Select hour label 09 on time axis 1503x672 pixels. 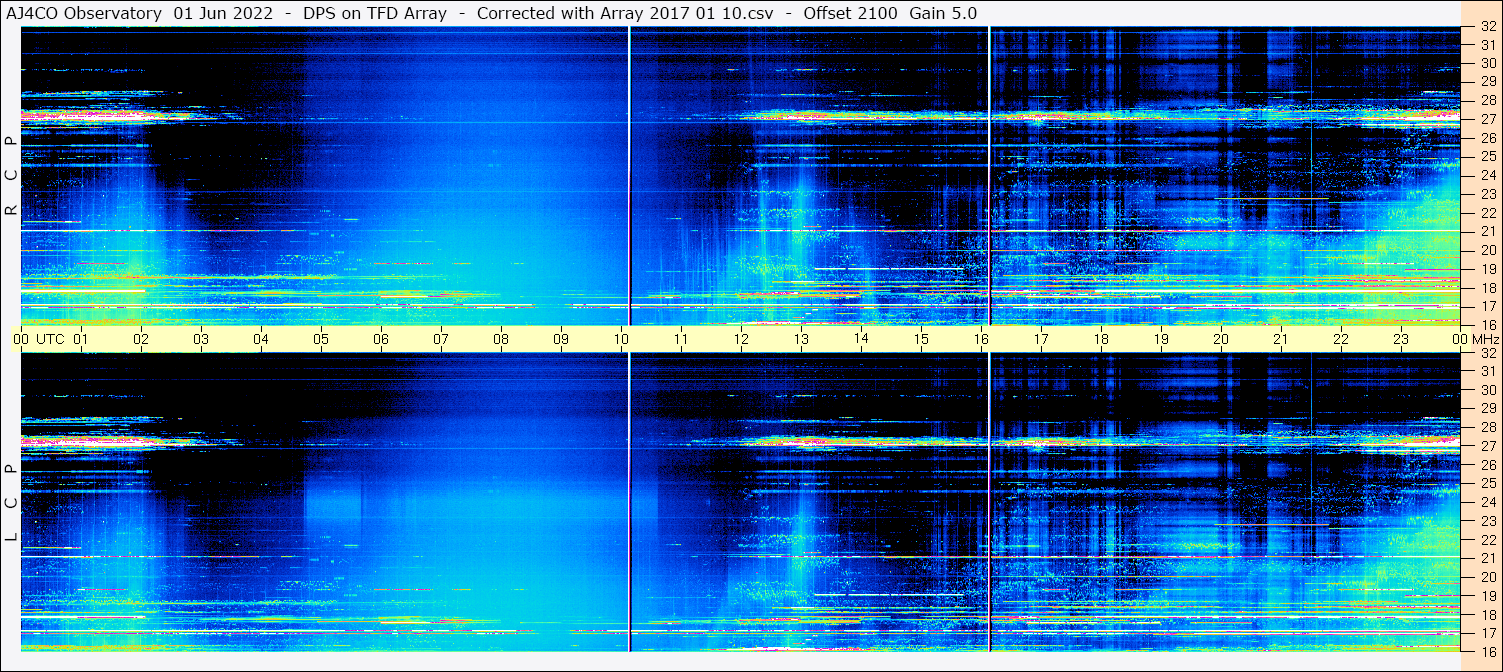[x=561, y=339]
